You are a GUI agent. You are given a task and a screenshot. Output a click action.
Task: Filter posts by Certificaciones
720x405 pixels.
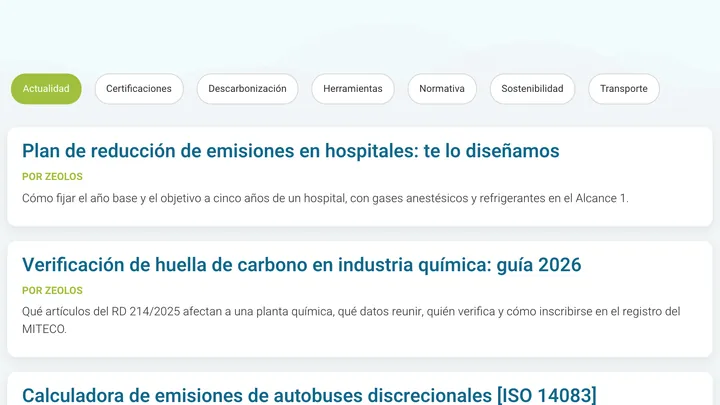click(x=139, y=89)
